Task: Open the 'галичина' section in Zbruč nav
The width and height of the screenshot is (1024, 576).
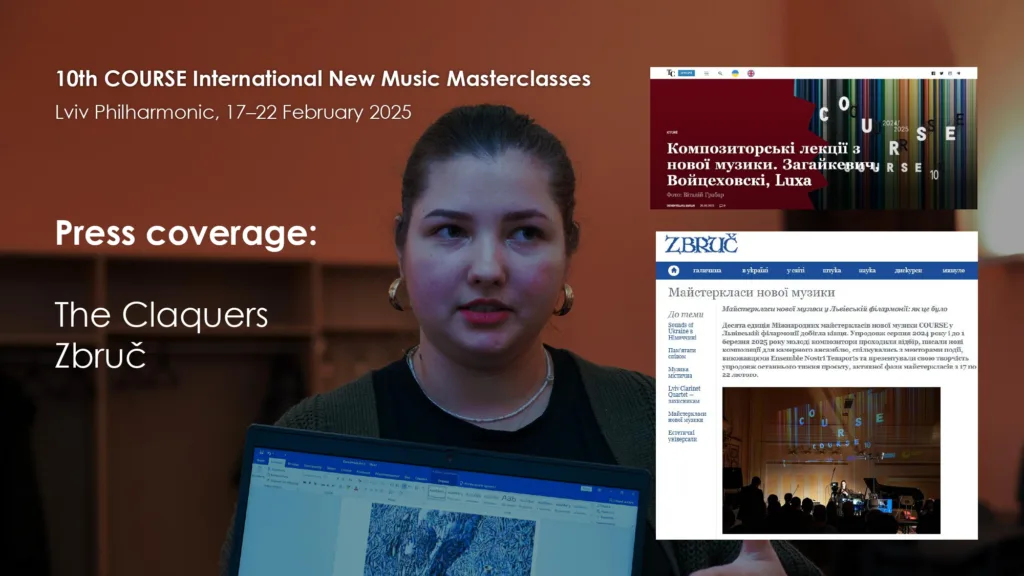Action: click(x=707, y=270)
